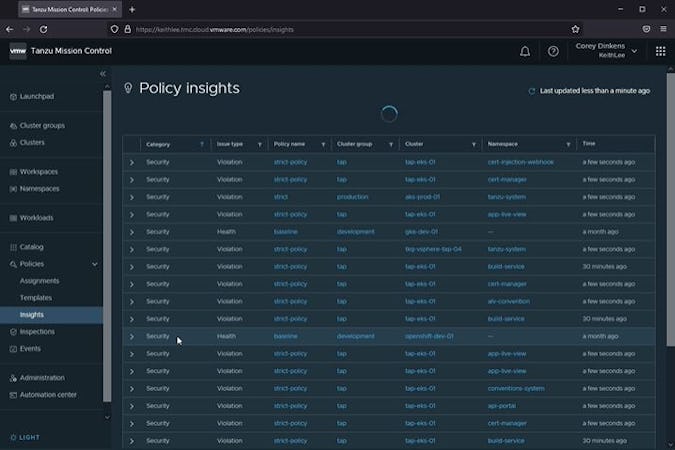675x450 pixels.
Task: Filter the Cluster group column
Action: click(391, 144)
